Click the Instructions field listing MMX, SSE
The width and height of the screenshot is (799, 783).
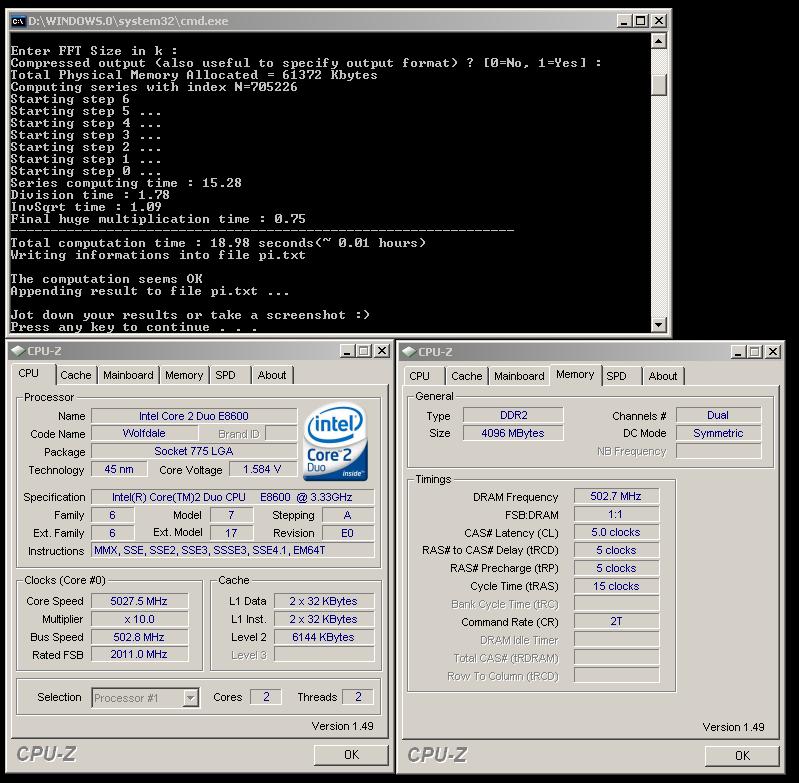click(232, 550)
